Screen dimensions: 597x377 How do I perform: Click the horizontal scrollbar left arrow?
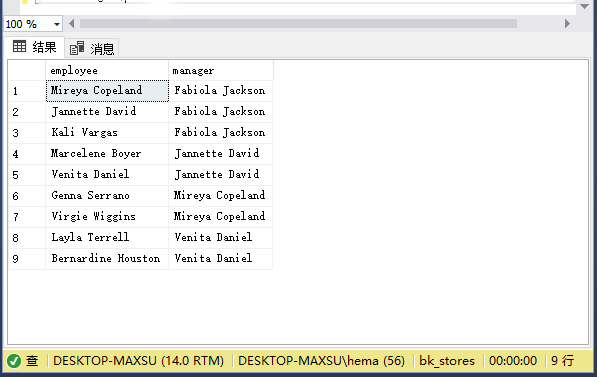pos(72,24)
